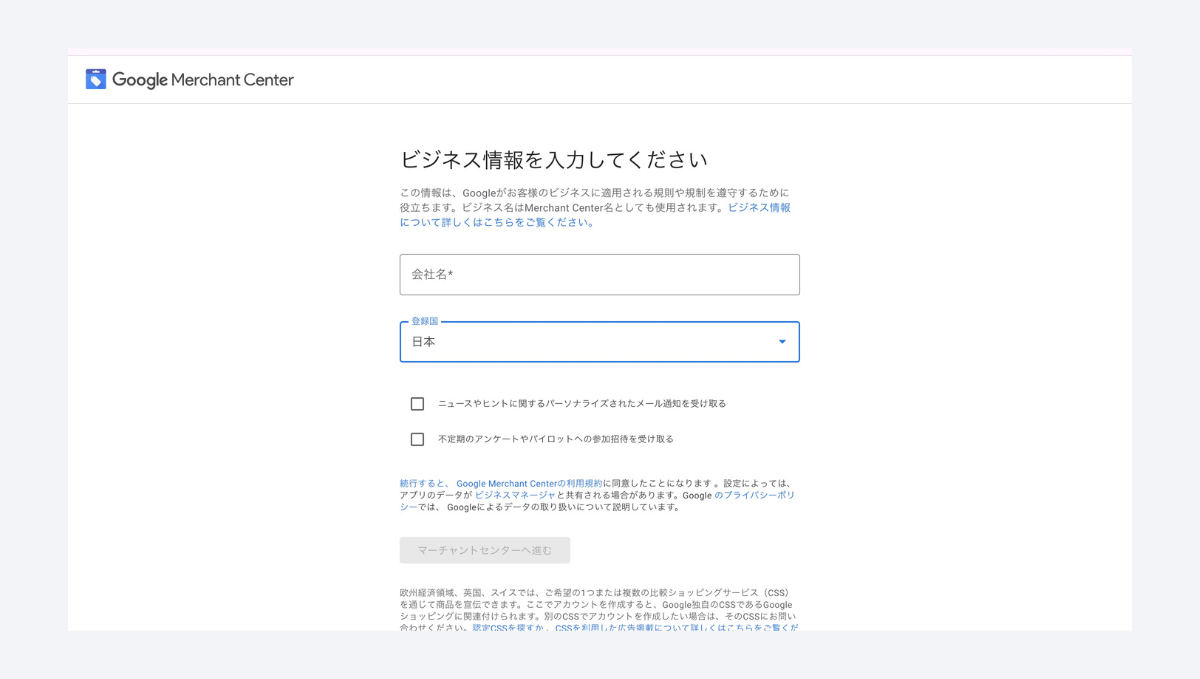Screen dimensions: 1200x679
Task: Click the マーチャントセンターへ進む button
Action: click(485, 550)
